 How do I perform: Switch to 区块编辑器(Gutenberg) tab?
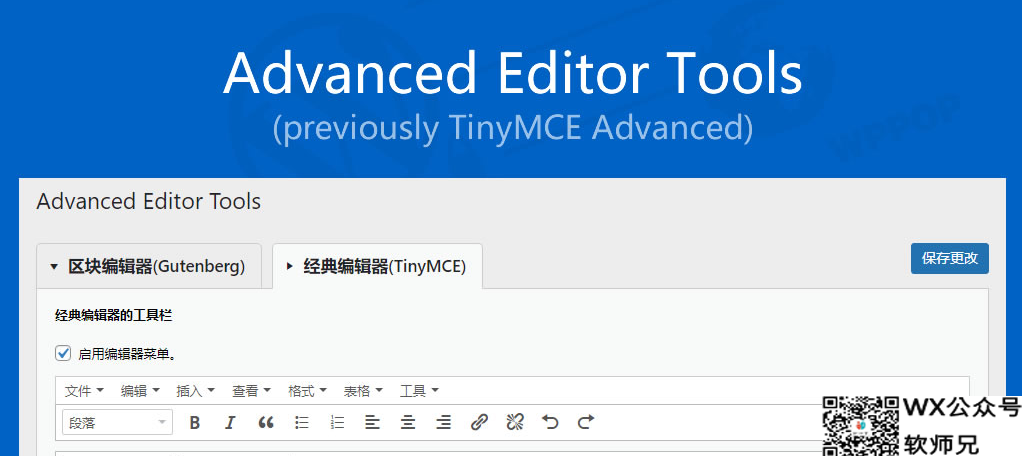[x=149, y=266]
